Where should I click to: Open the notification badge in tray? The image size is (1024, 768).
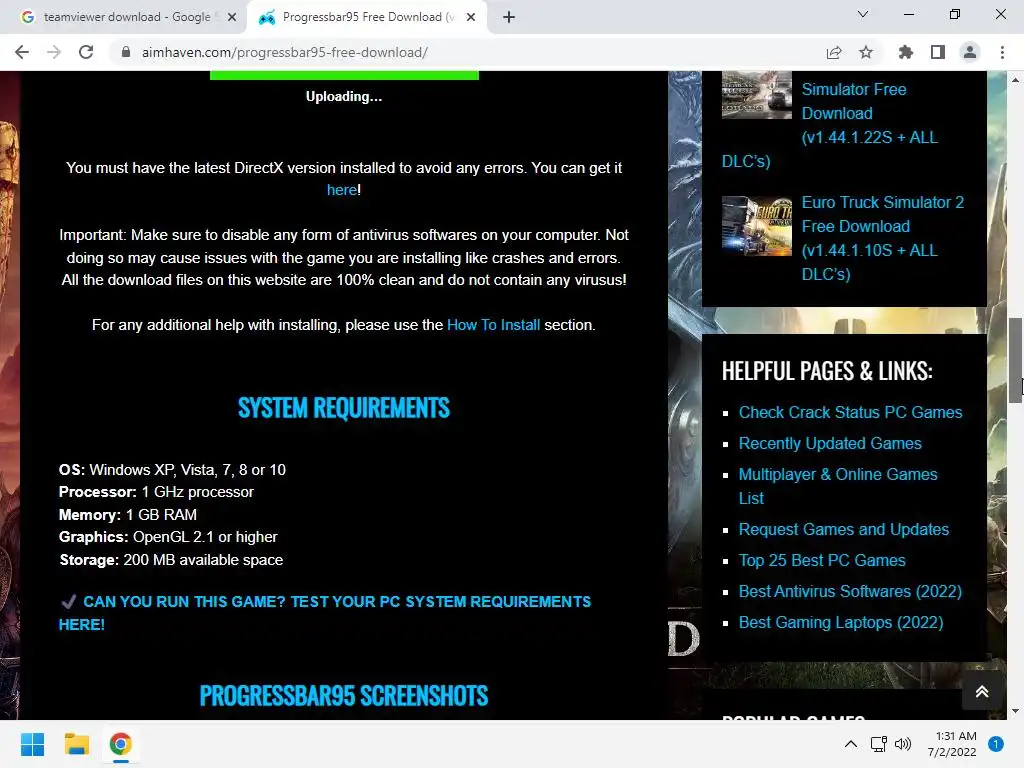[996, 744]
